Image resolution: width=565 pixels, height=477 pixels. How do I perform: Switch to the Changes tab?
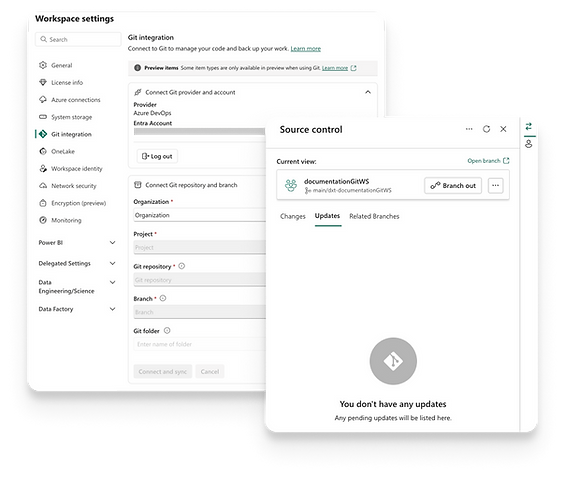click(x=293, y=217)
